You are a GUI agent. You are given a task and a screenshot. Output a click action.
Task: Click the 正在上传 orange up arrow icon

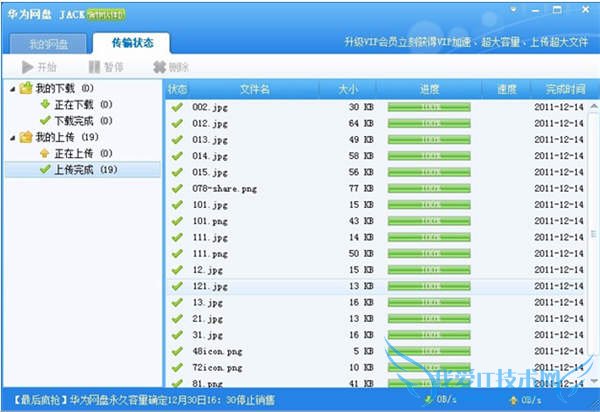pyautogui.click(x=45, y=153)
